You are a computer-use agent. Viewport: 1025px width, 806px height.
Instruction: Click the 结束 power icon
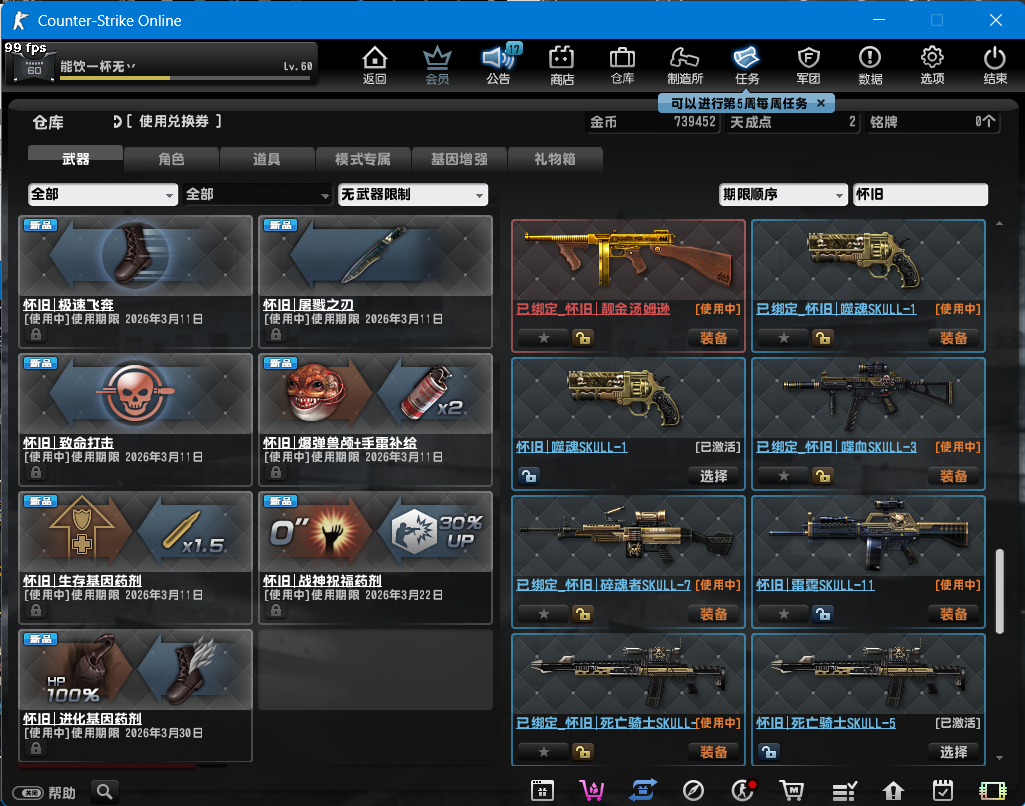click(995, 65)
